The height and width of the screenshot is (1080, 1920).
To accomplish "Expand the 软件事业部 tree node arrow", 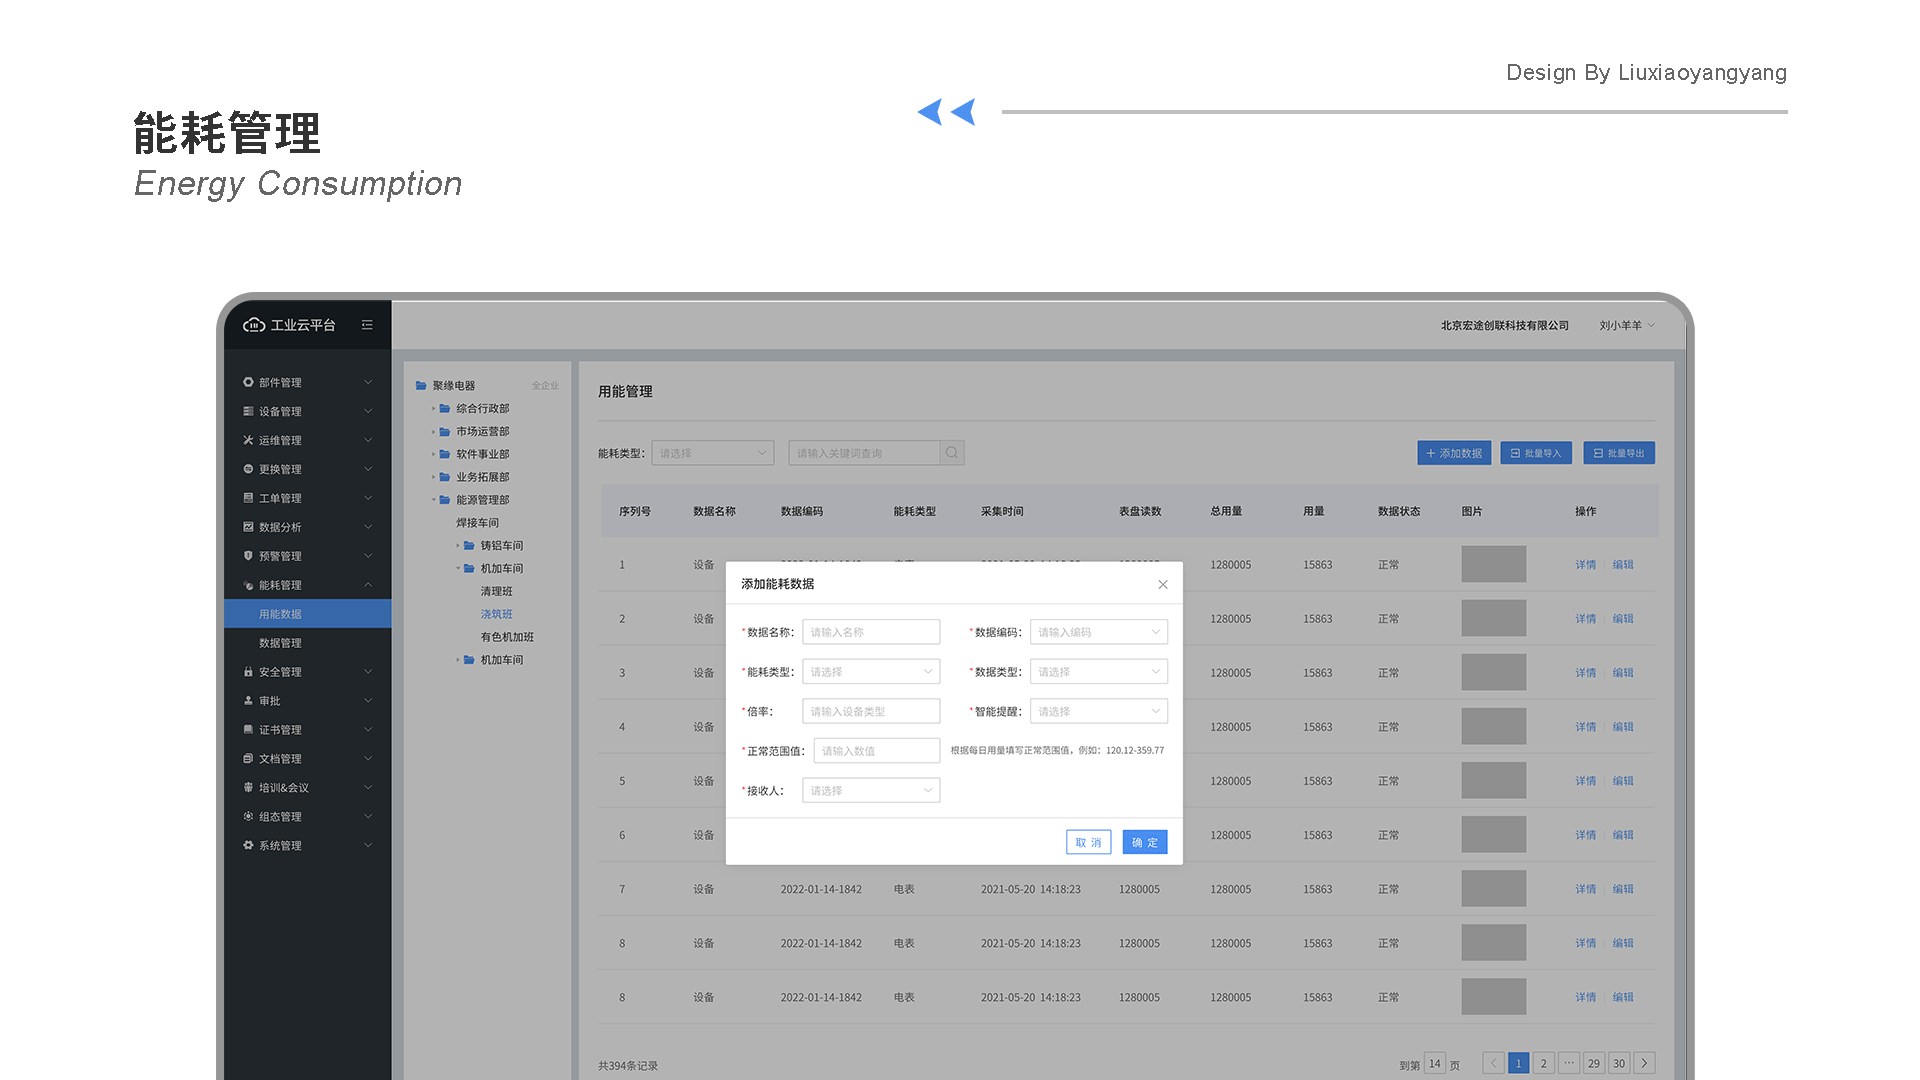I will tap(433, 455).
